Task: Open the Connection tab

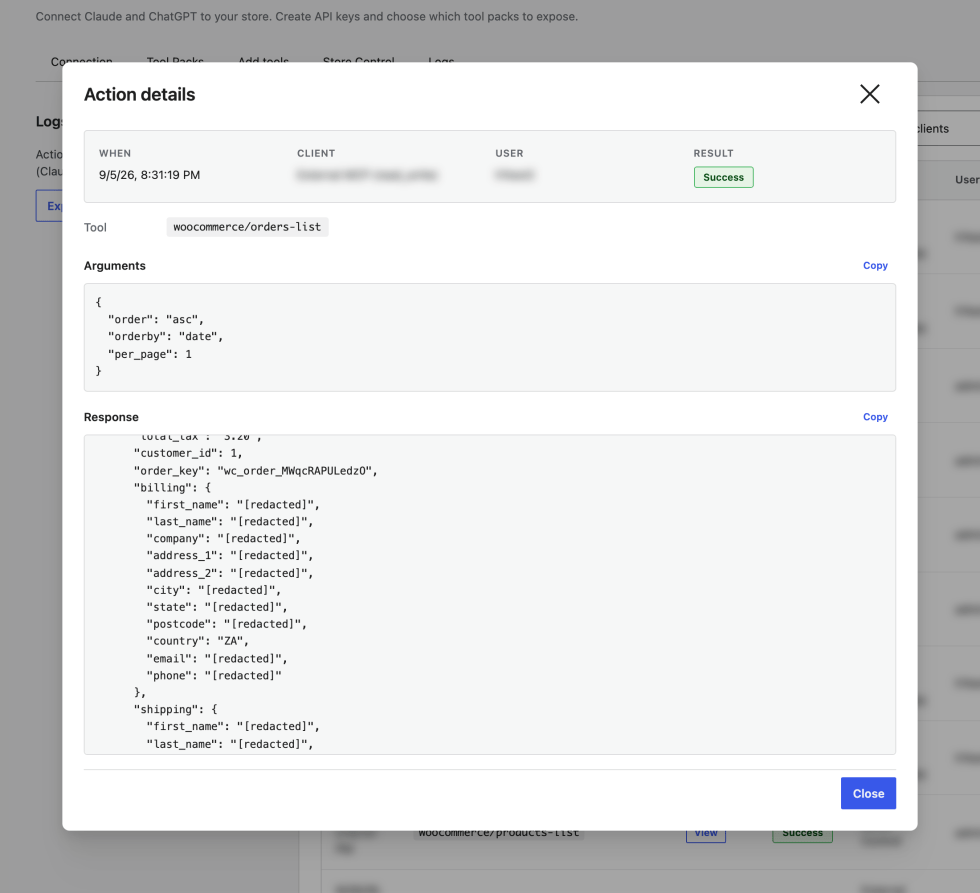Action: [x=81, y=61]
